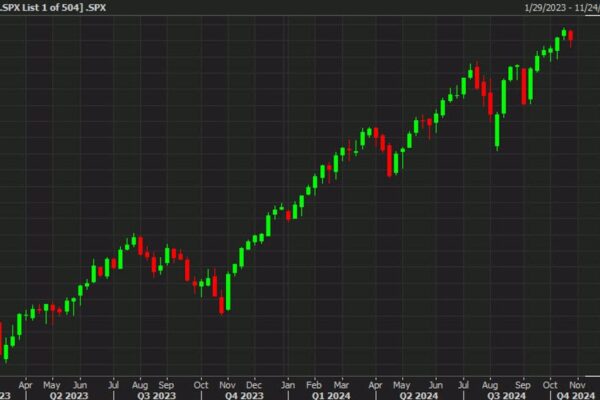The image size is (600, 400).
Task: Click the Apr label above Q2 2024
Action: [375, 385]
